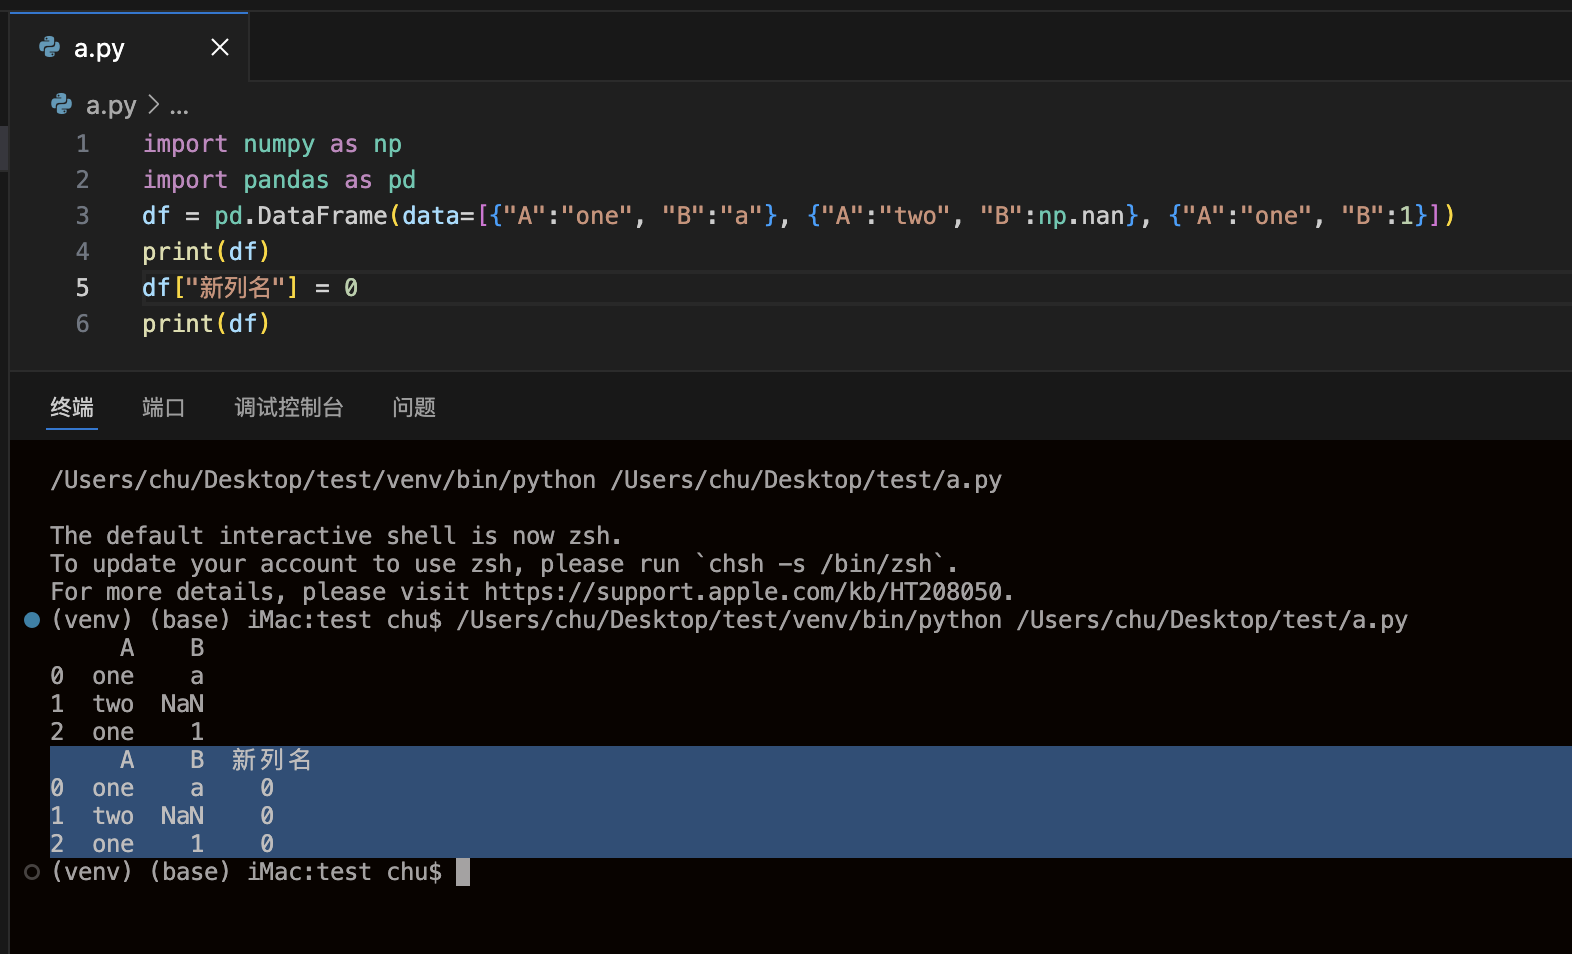
Task: Open the 调试控制台 panel tab
Action: pos(289,407)
